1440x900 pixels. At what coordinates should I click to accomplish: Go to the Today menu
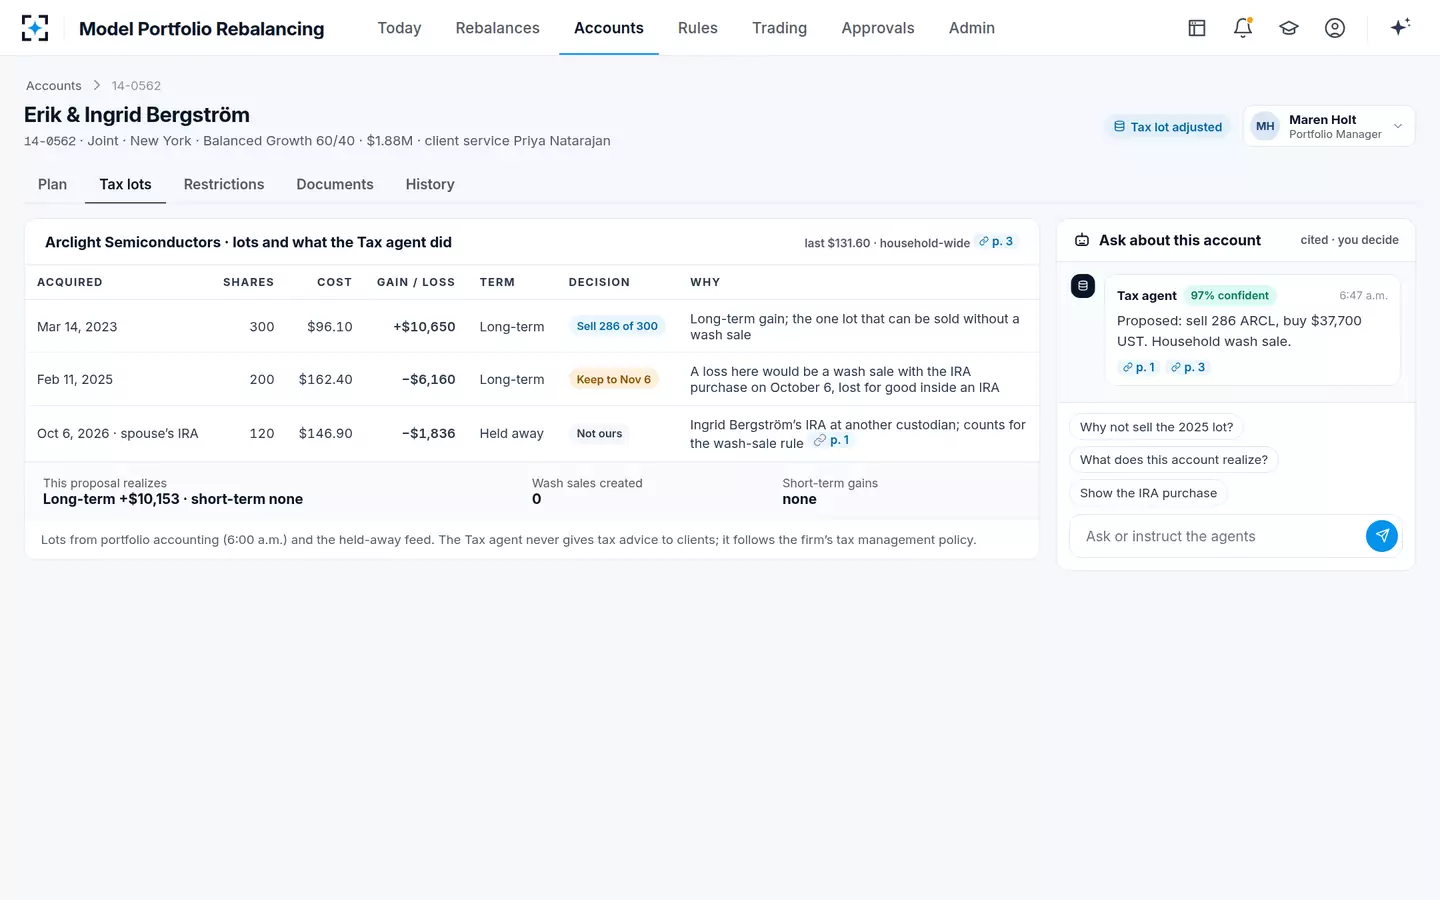pyautogui.click(x=399, y=28)
